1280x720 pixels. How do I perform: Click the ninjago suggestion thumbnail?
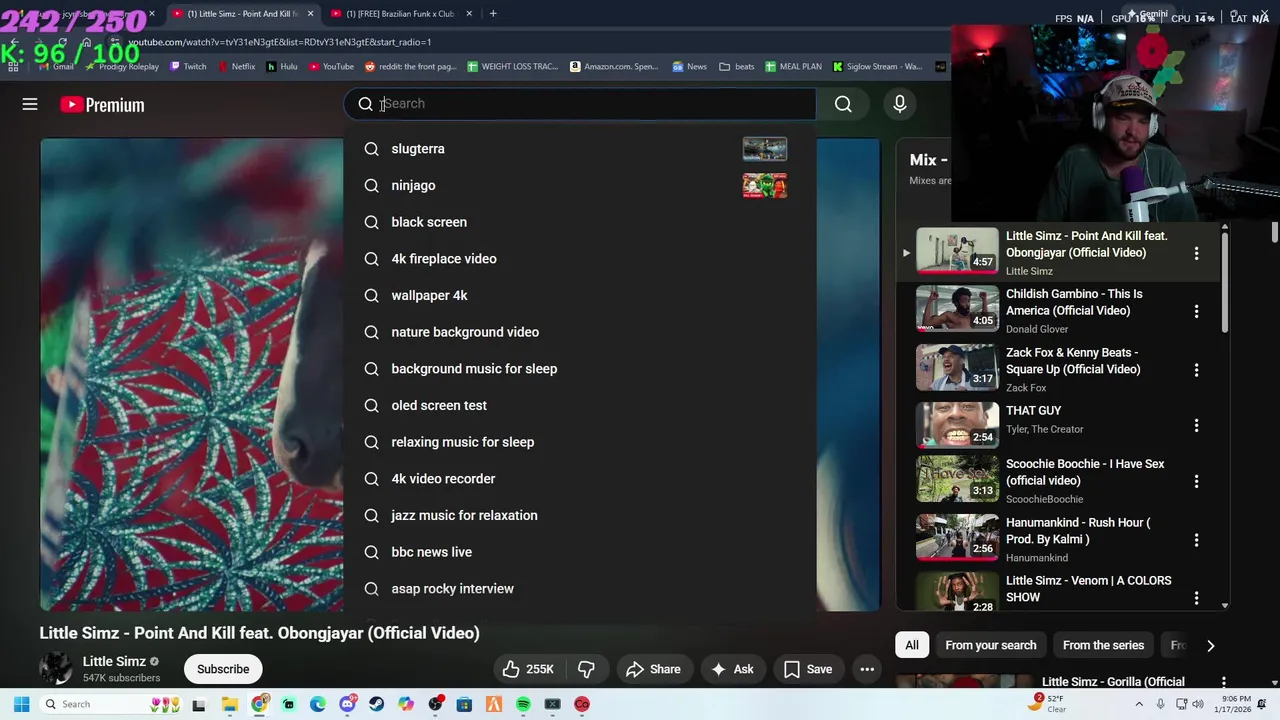point(765,185)
